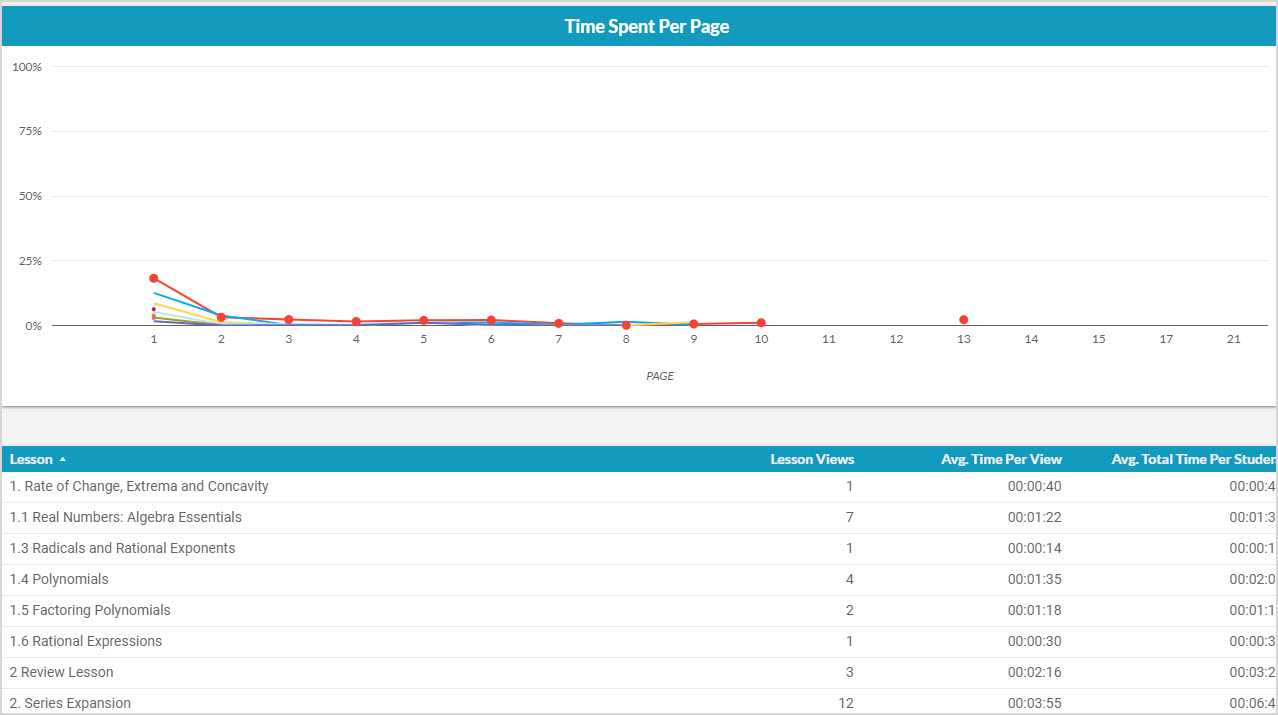The height and width of the screenshot is (715, 1278).
Task: Click the Time Spent Per Page title bar
Action: pyautogui.click(x=646, y=27)
